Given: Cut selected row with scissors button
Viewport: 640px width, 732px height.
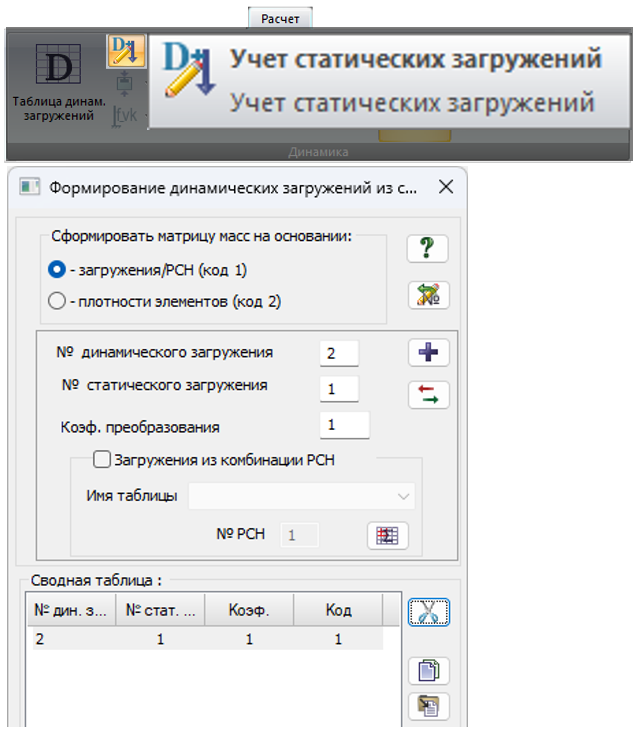Looking at the screenshot, I should [x=429, y=612].
